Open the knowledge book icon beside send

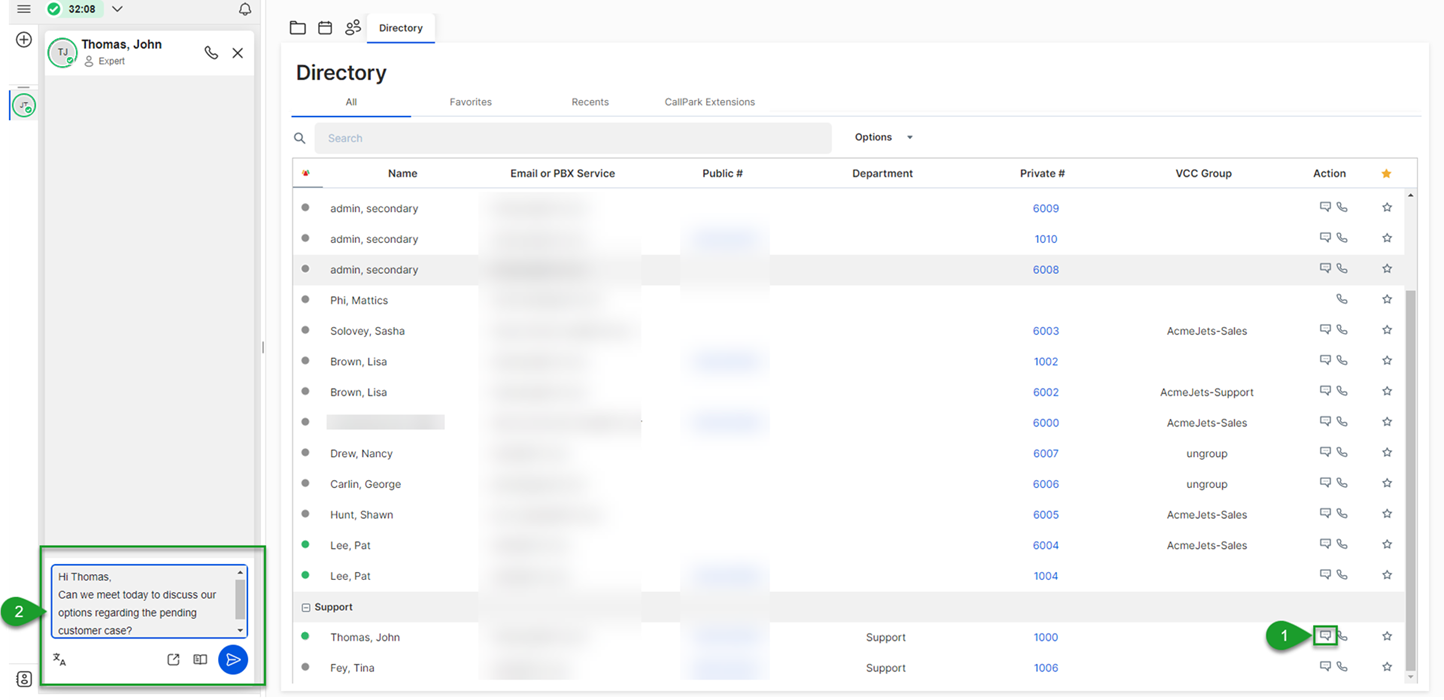coord(200,660)
